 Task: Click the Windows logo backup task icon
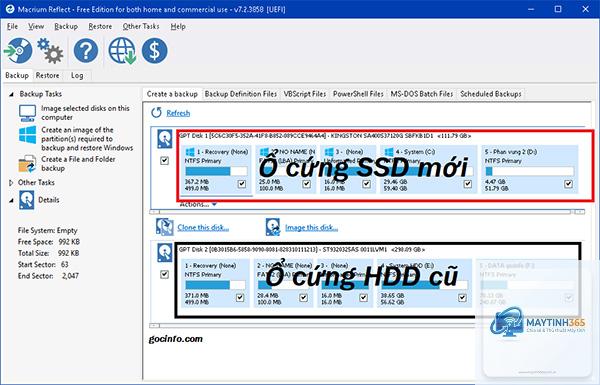click(28, 135)
